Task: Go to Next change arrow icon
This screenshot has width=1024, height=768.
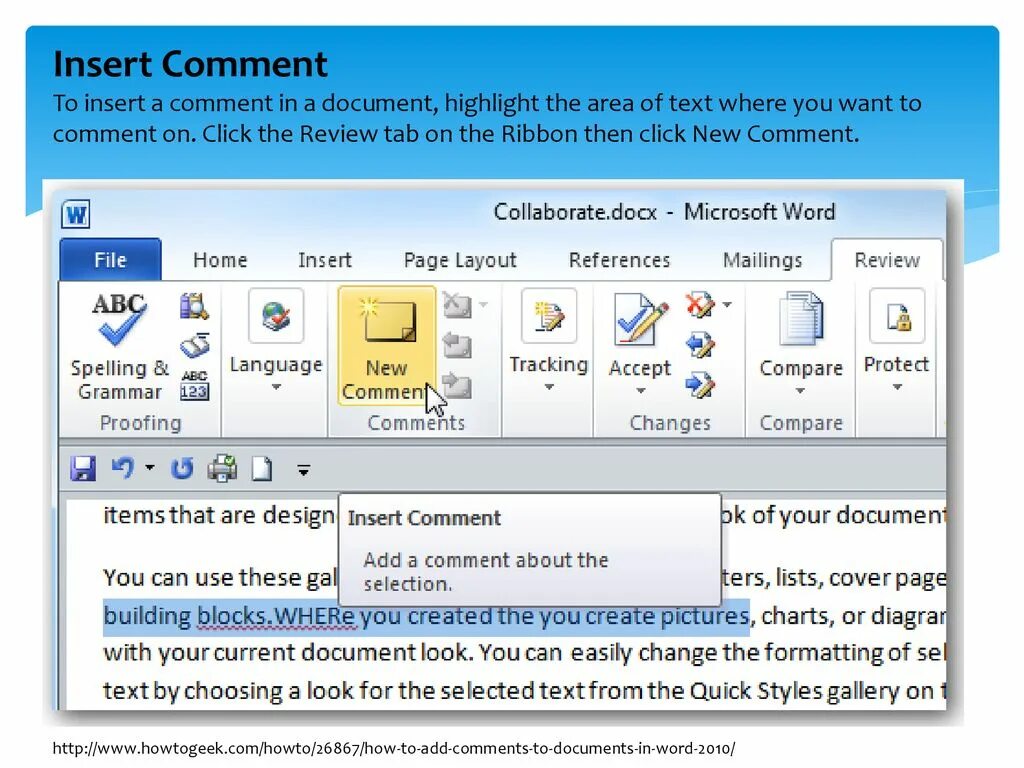Action: [700, 385]
